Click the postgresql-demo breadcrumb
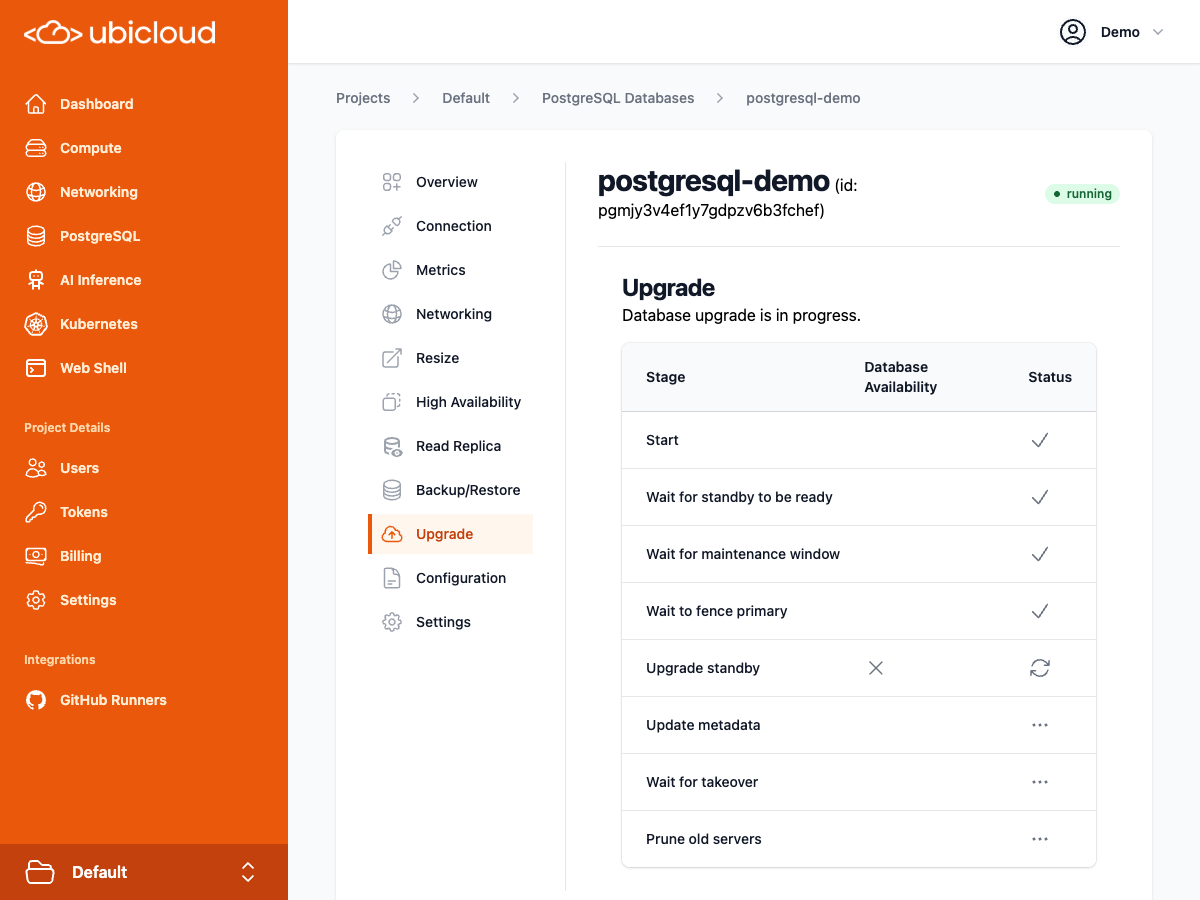Viewport: 1200px width, 900px height. pyautogui.click(x=803, y=98)
